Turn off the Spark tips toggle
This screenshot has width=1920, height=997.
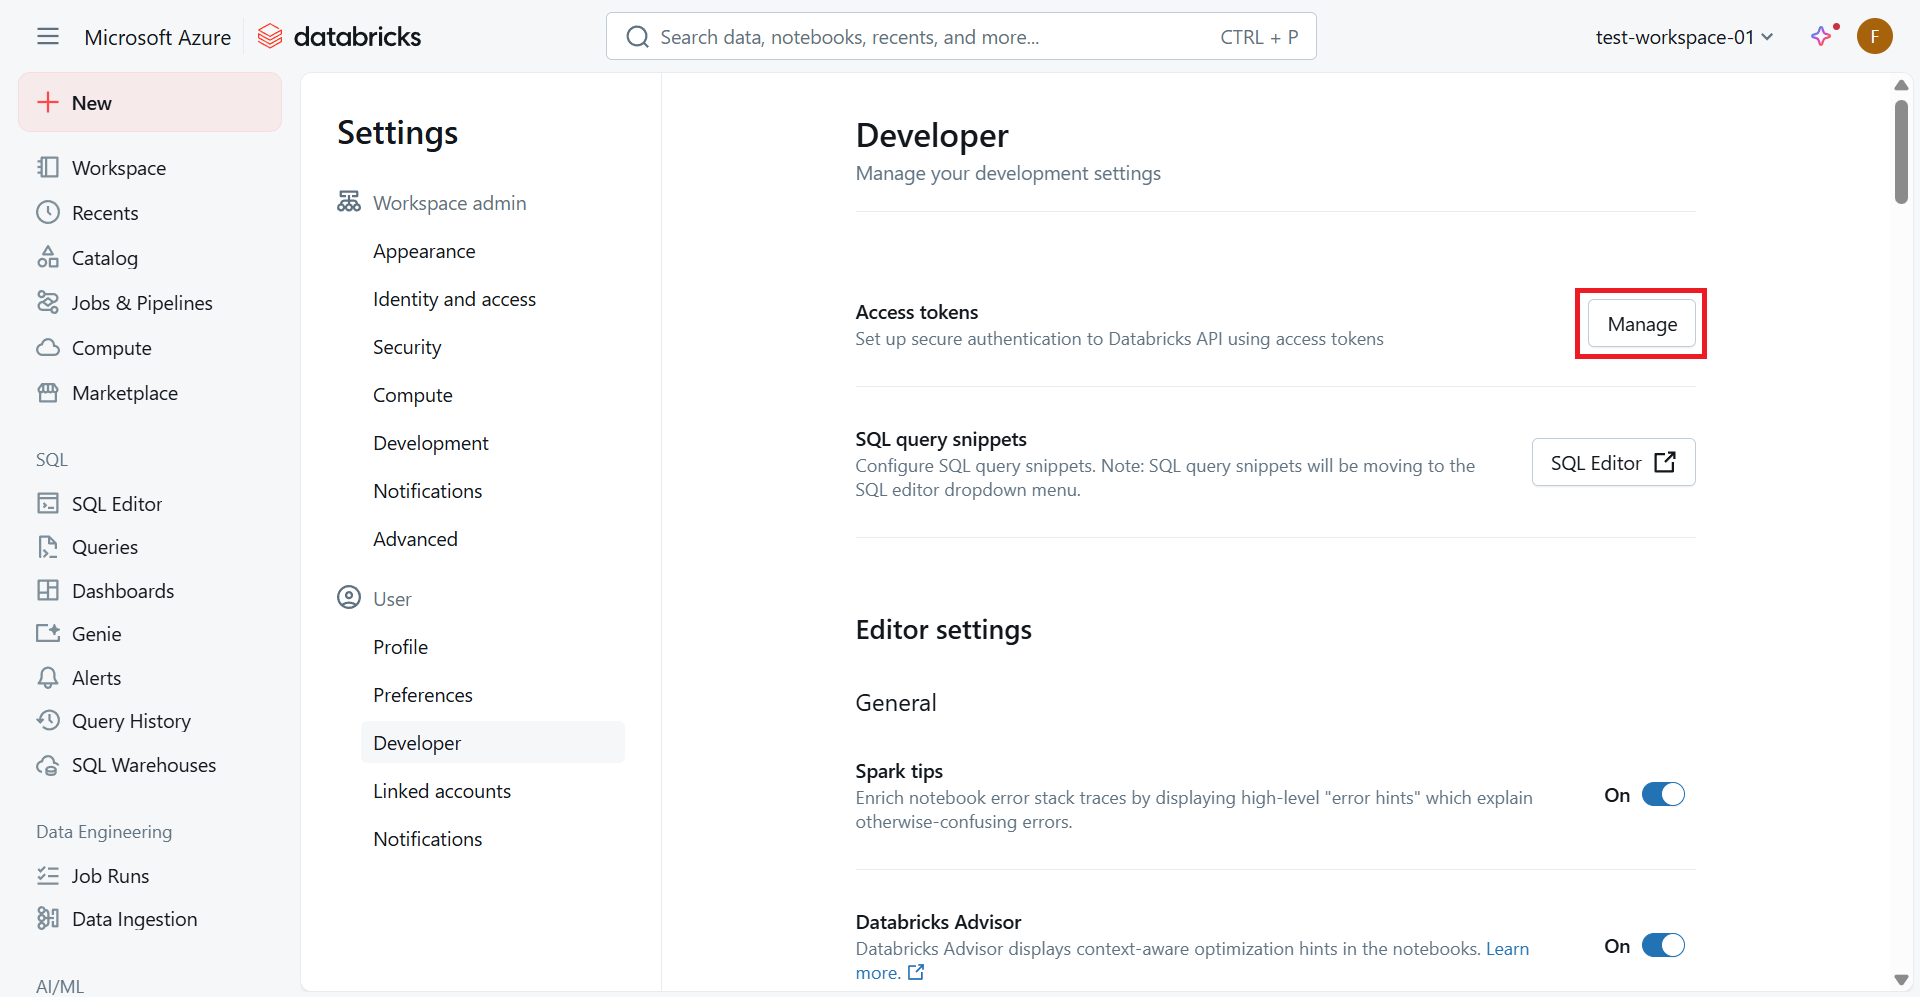(x=1663, y=795)
